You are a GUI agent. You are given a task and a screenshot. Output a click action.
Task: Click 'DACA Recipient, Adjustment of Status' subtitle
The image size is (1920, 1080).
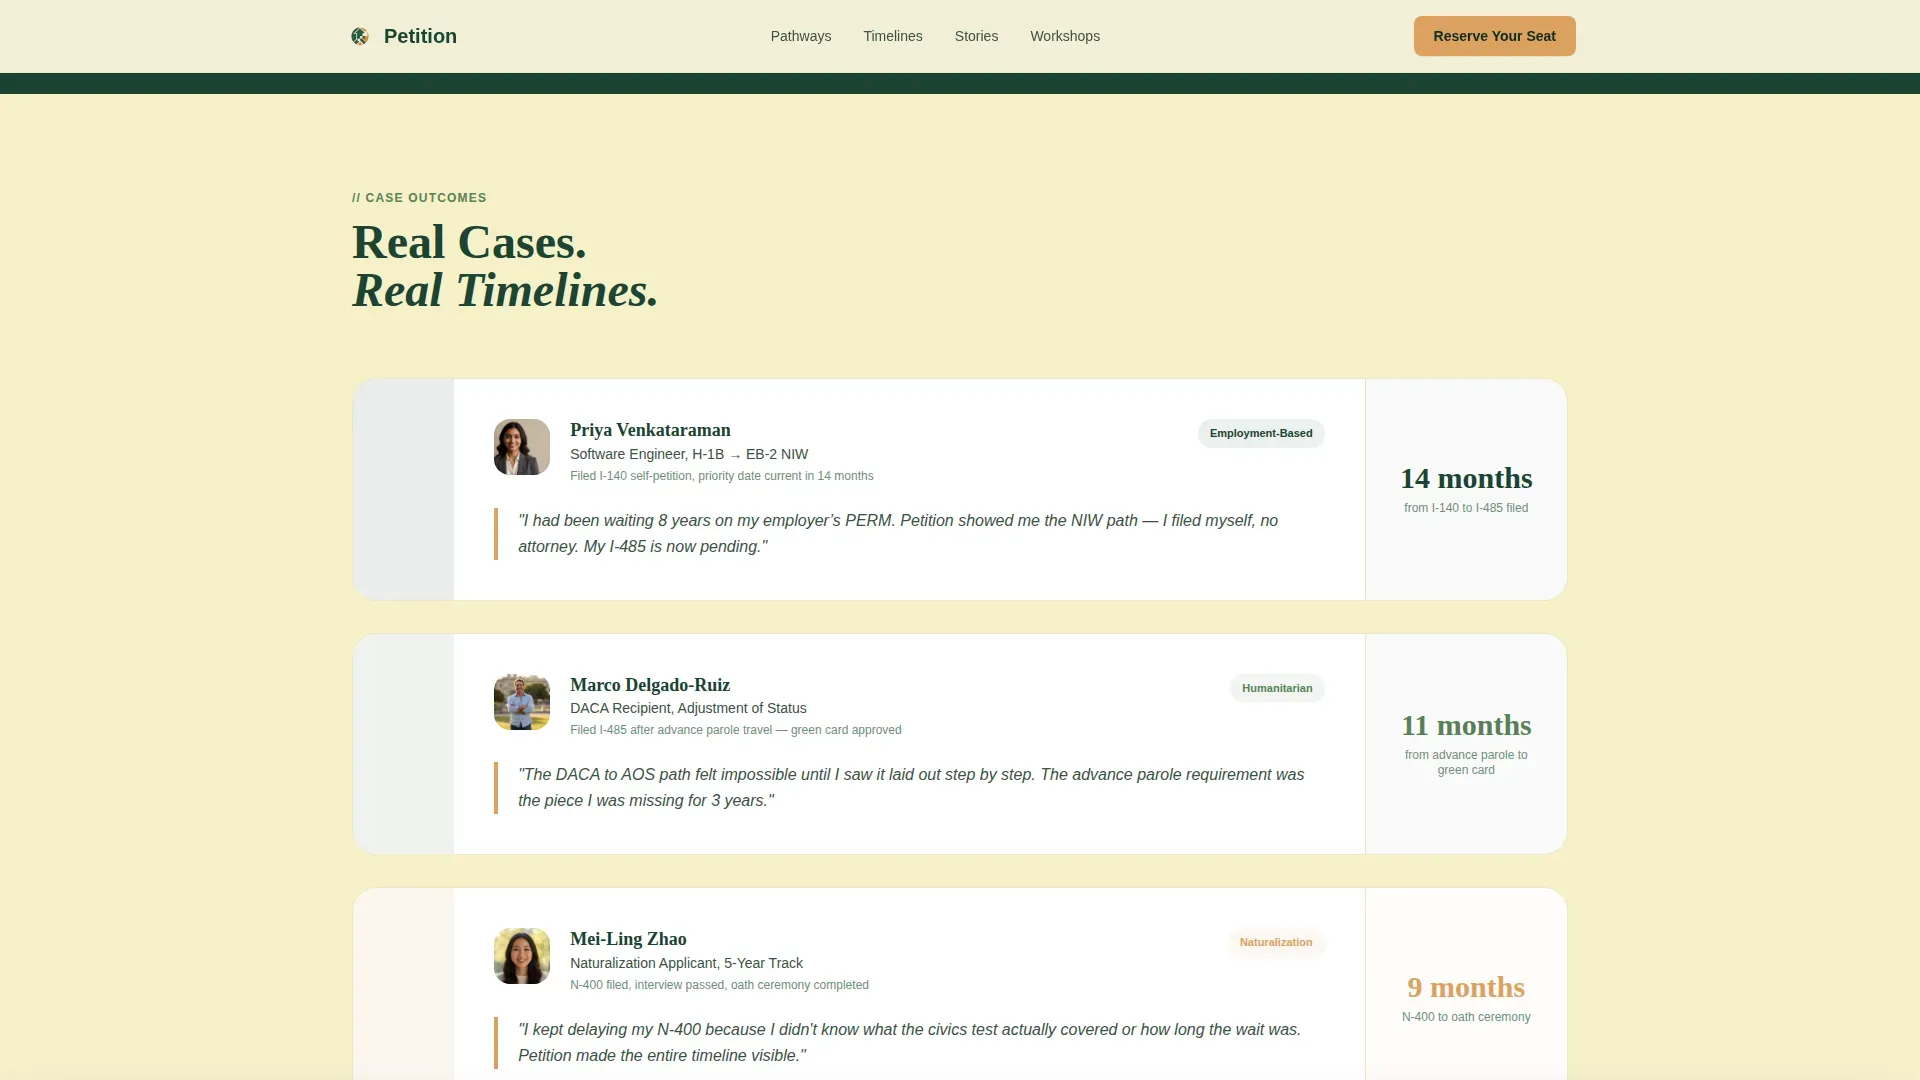click(688, 708)
